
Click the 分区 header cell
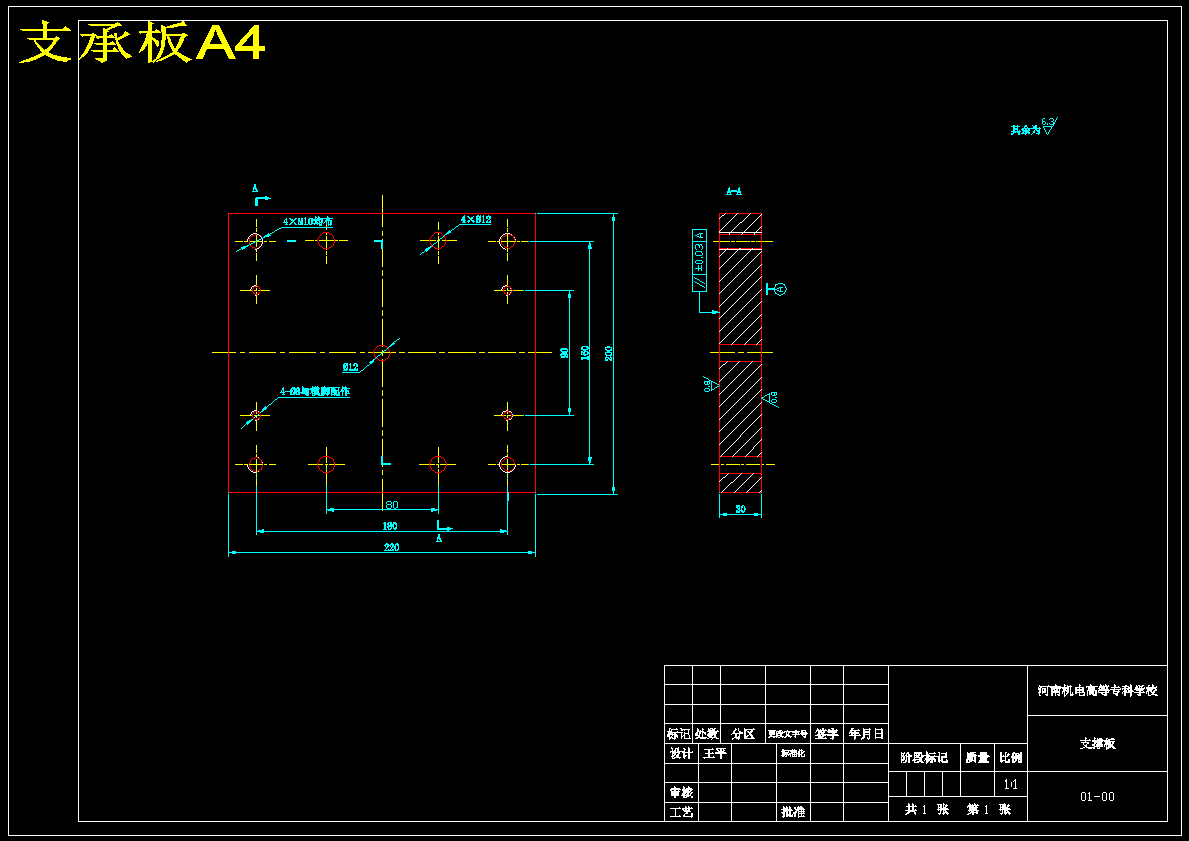coord(743,734)
